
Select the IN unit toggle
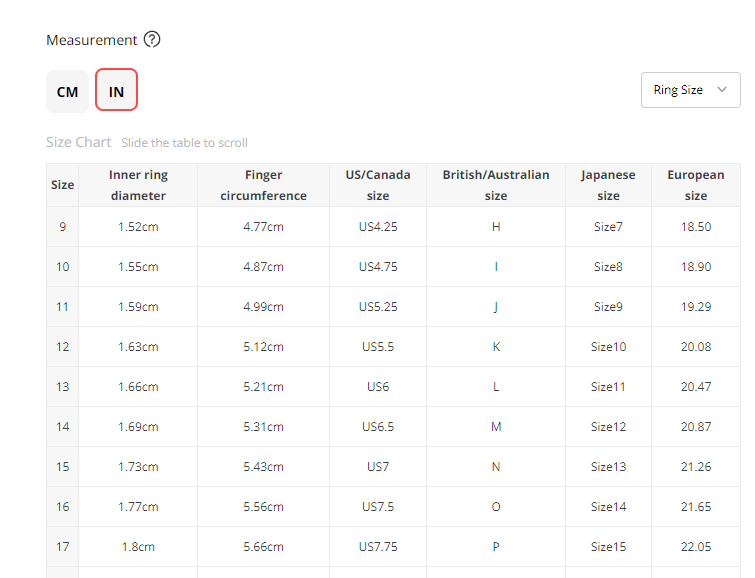116,92
